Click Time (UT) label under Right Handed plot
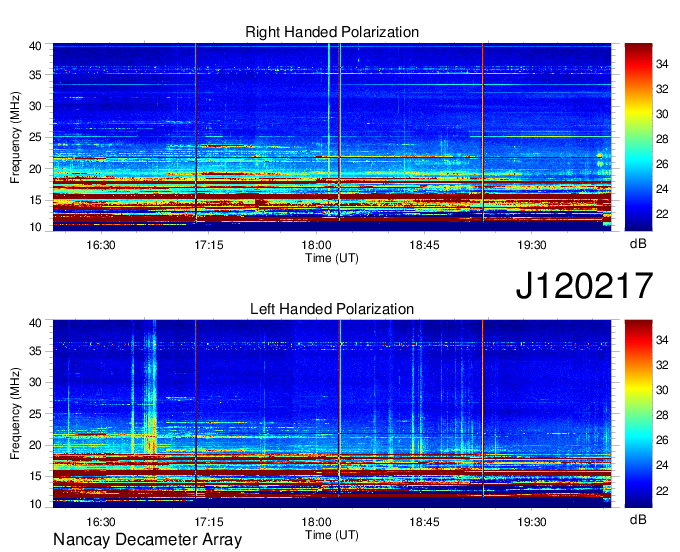 coord(332,258)
